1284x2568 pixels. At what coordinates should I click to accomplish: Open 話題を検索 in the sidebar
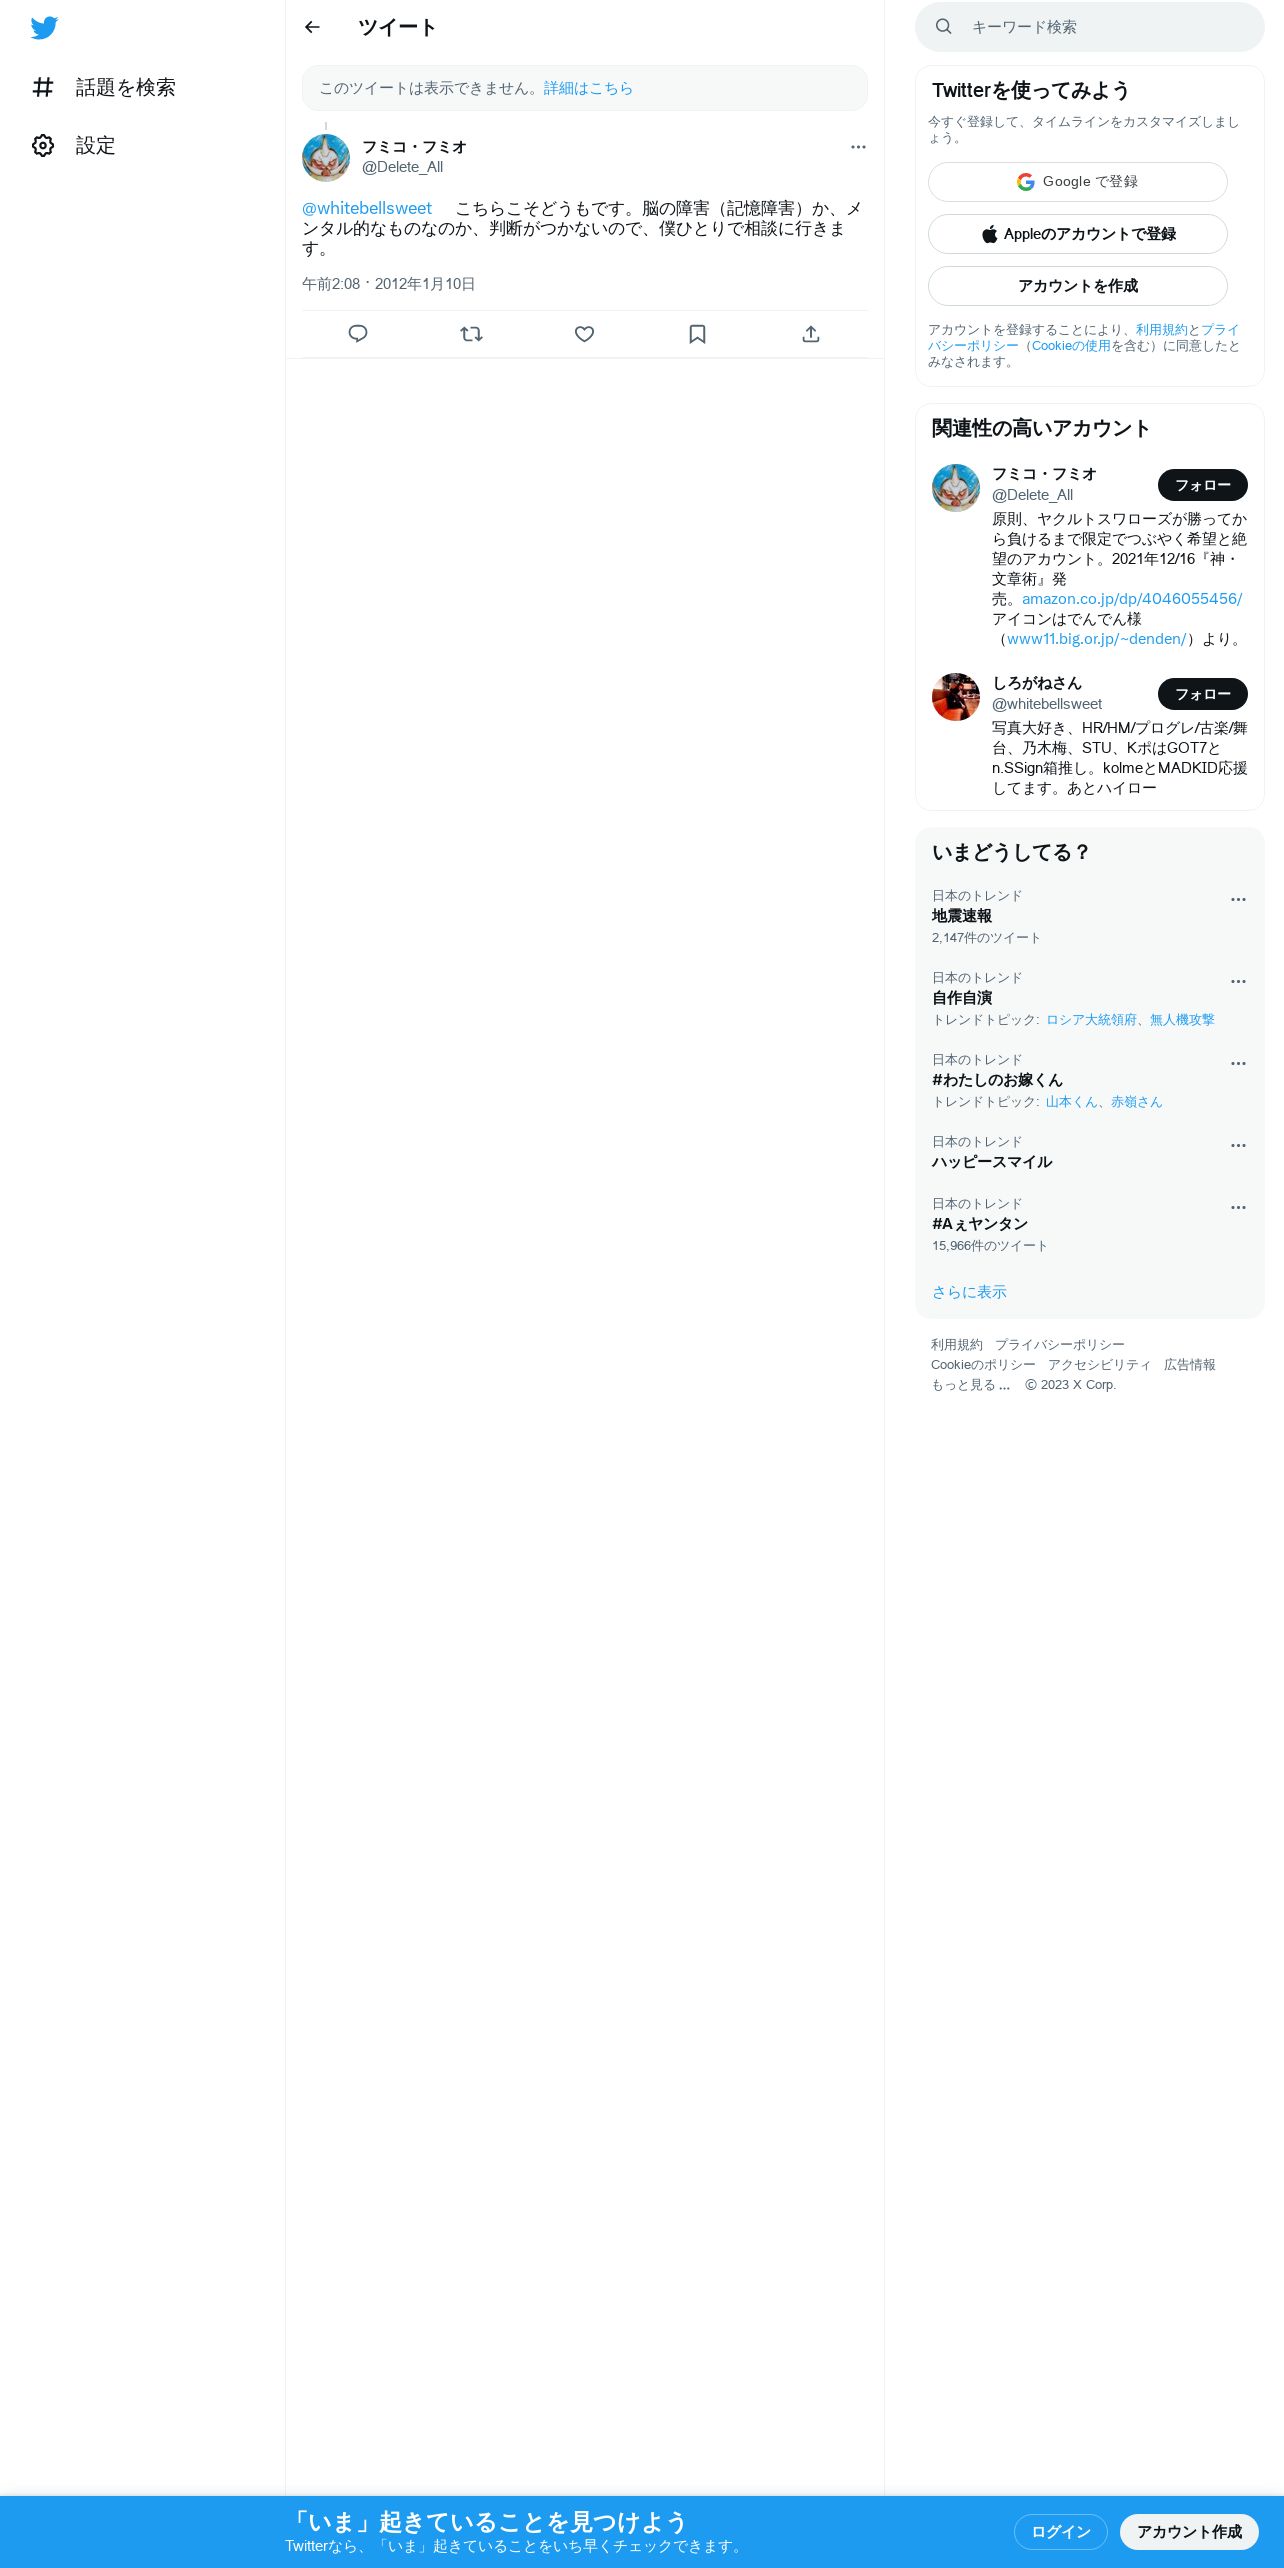point(104,88)
